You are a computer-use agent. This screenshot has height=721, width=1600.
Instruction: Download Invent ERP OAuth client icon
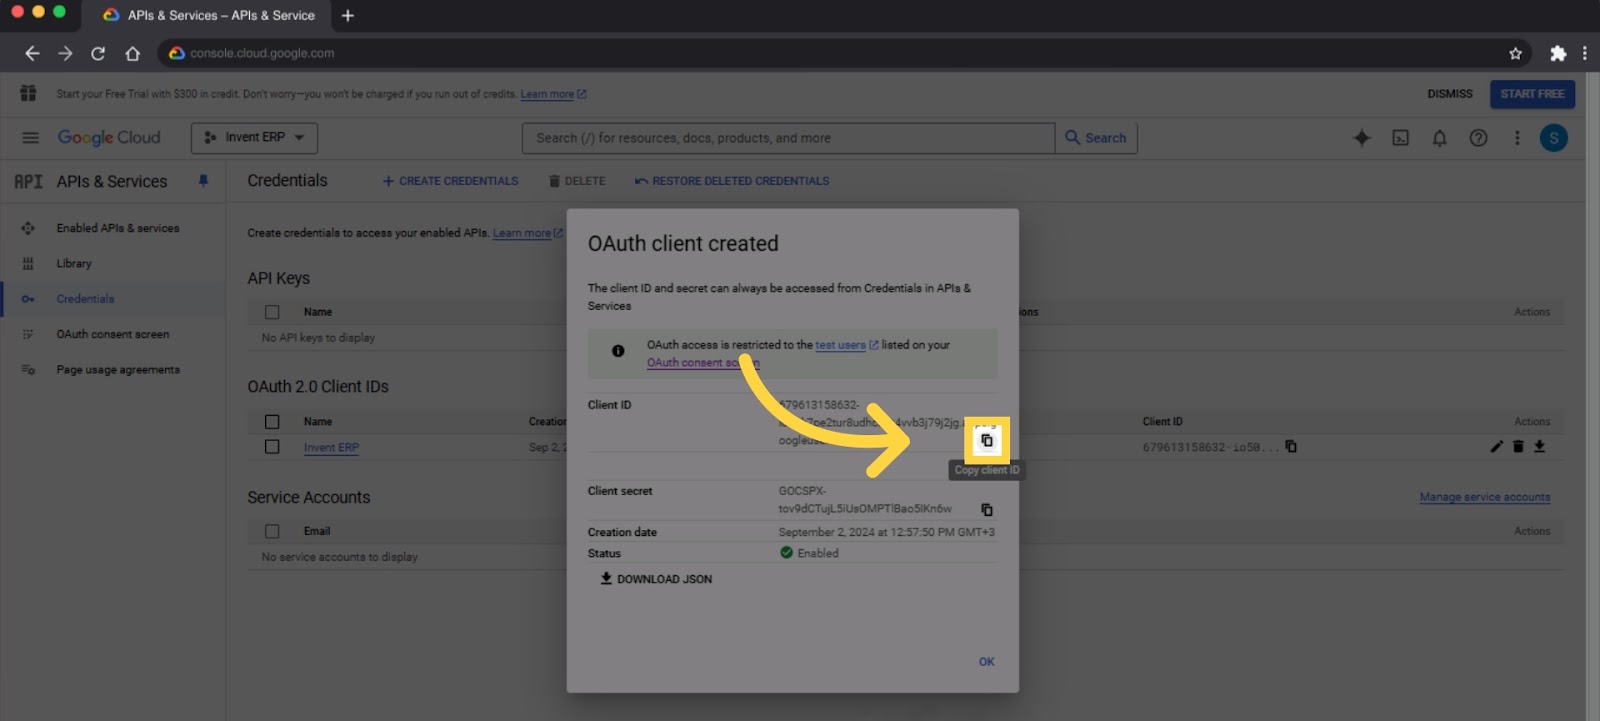point(1540,447)
